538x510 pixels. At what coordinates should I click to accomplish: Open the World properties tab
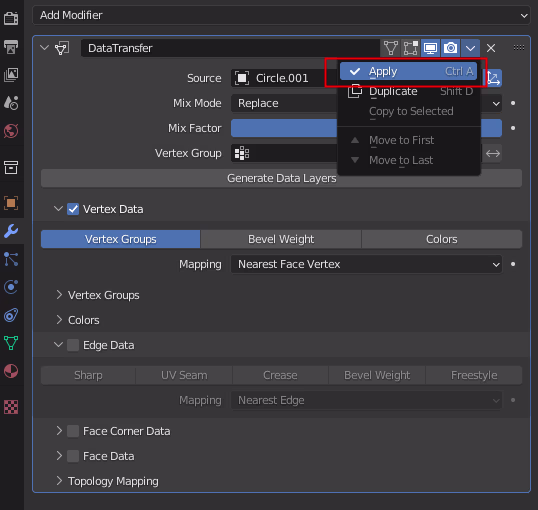click(11, 131)
